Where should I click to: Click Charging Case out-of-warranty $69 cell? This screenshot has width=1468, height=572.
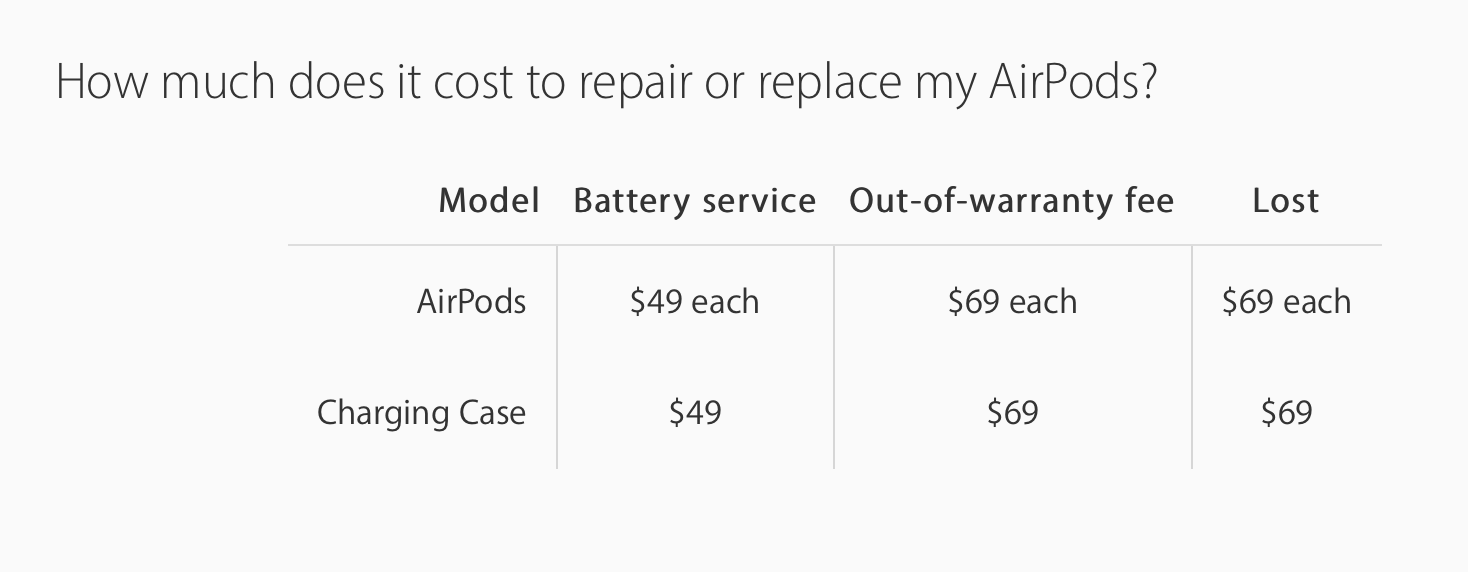click(x=1013, y=412)
